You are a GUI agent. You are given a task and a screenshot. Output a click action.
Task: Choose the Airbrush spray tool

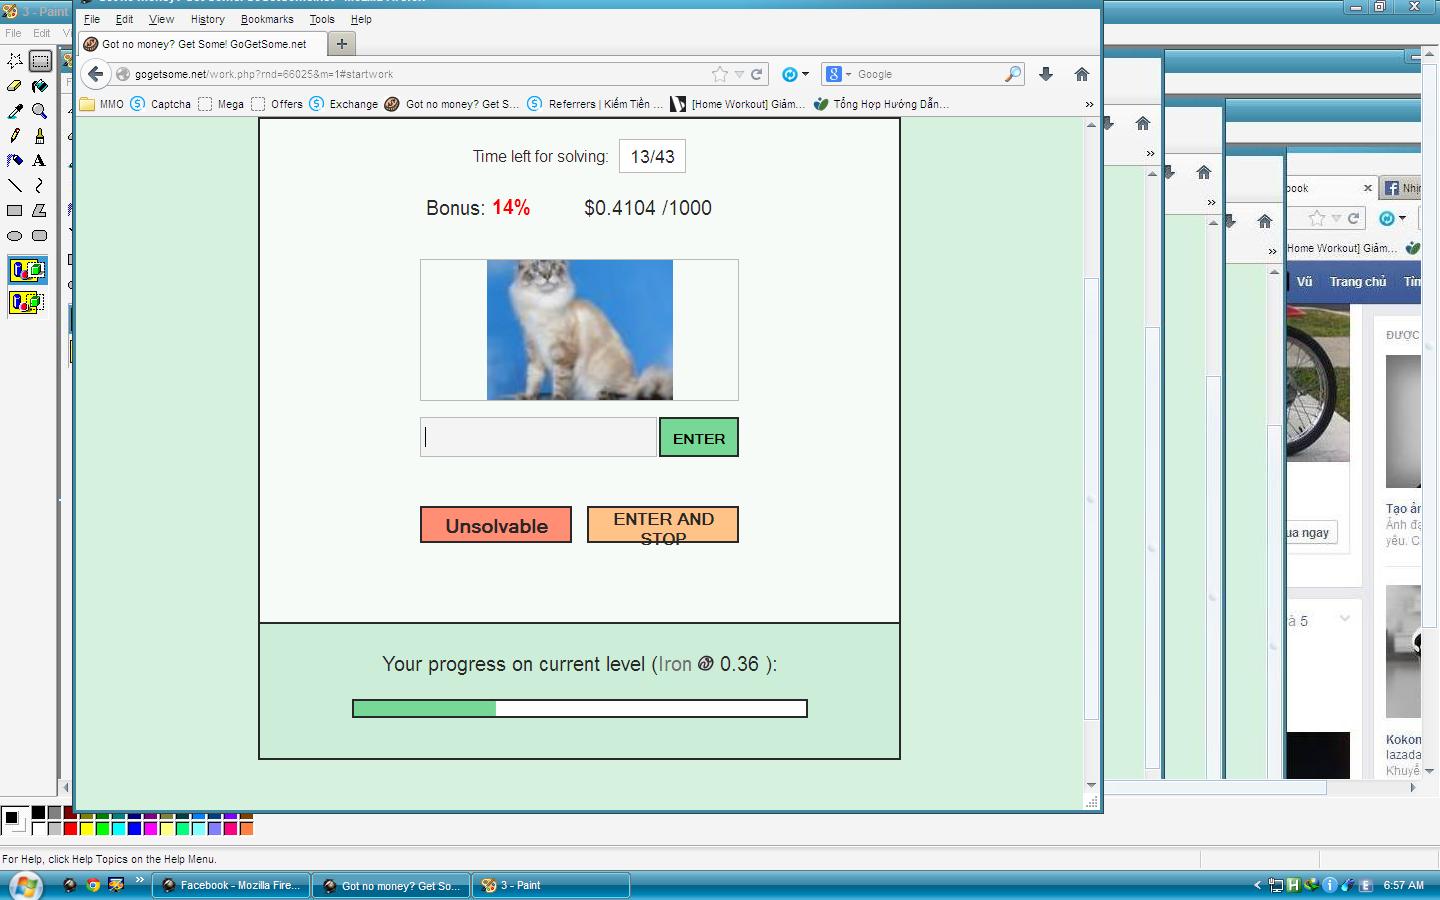(15, 160)
